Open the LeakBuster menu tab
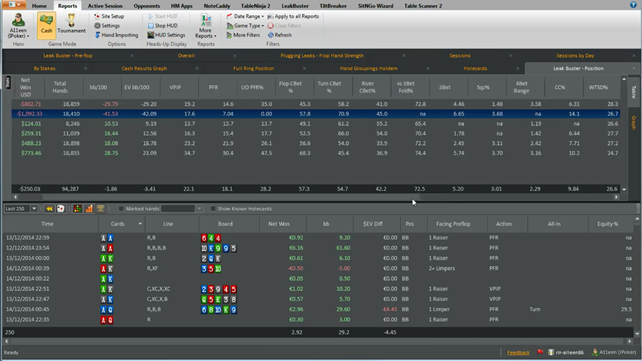This screenshot has width=642, height=361. tap(295, 6)
